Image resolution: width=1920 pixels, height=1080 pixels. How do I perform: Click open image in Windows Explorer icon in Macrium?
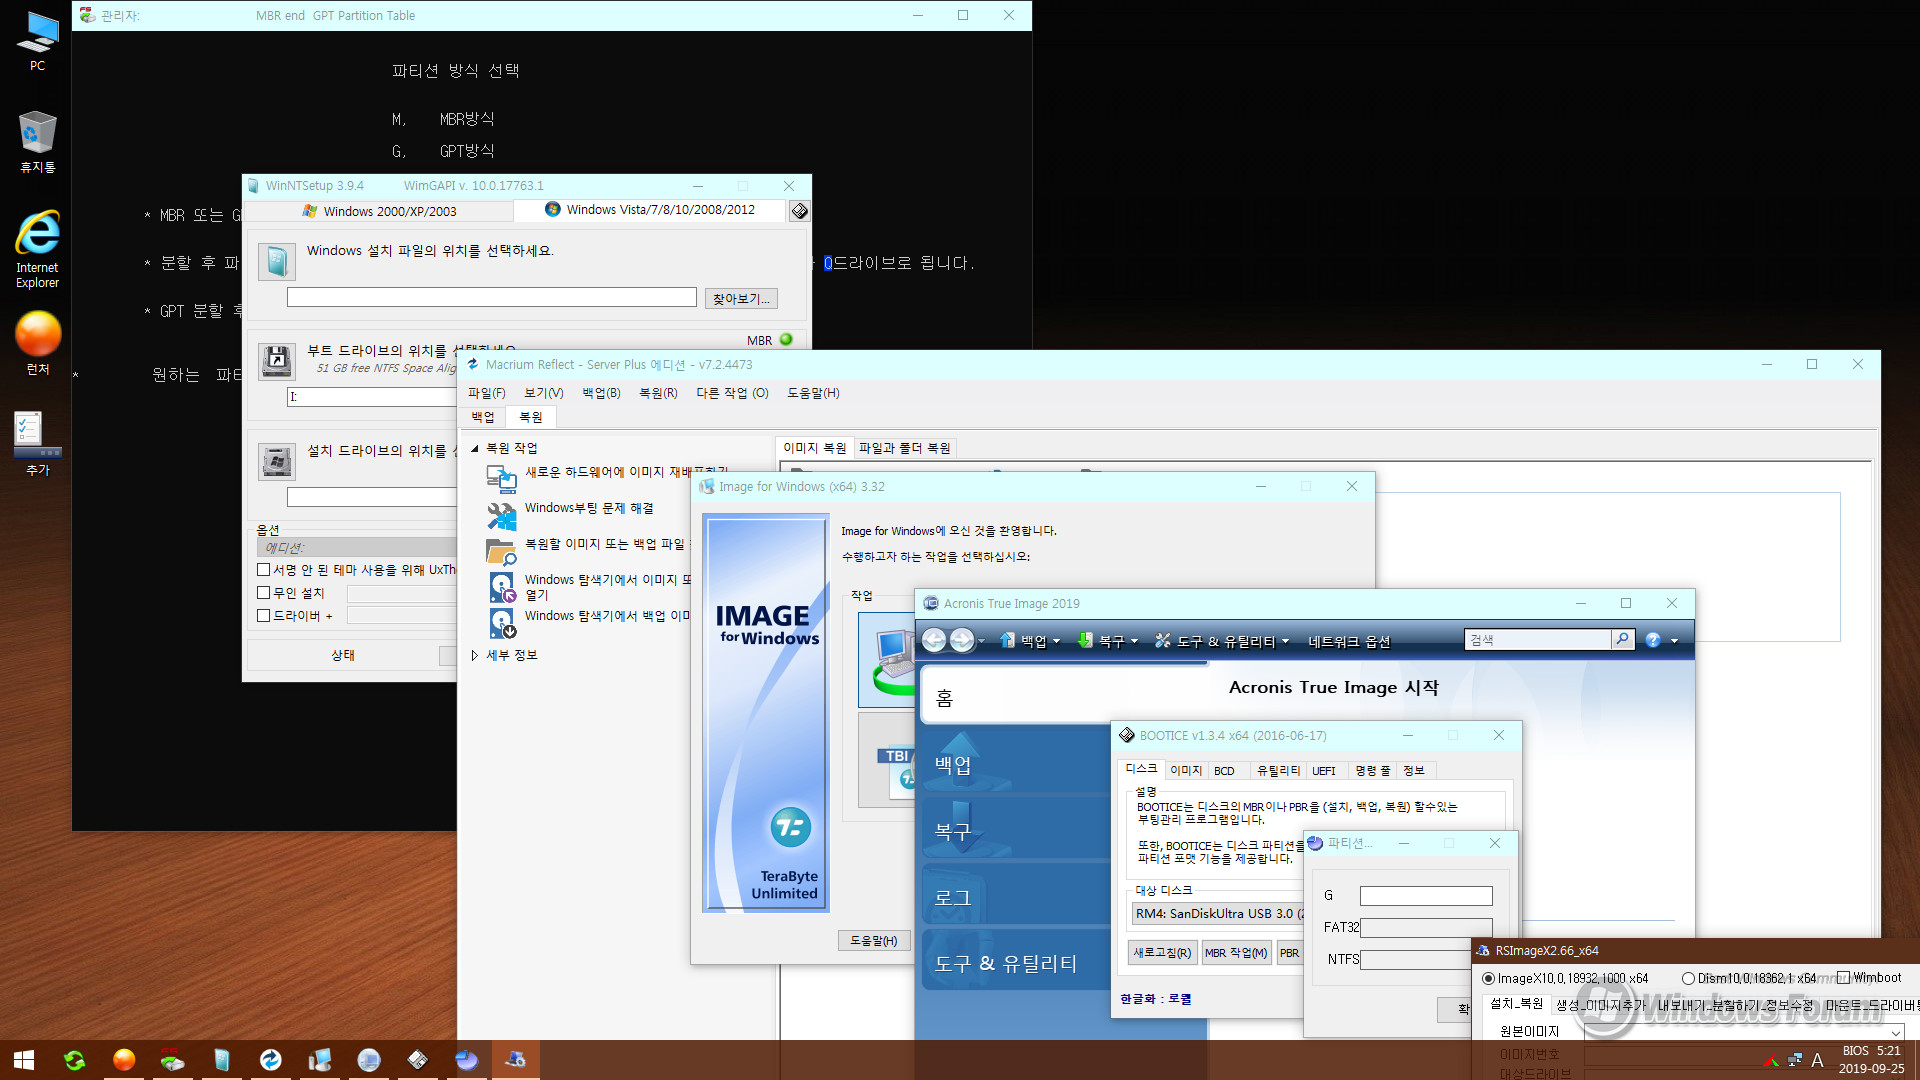pyautogui.click(x=502, y=587)
